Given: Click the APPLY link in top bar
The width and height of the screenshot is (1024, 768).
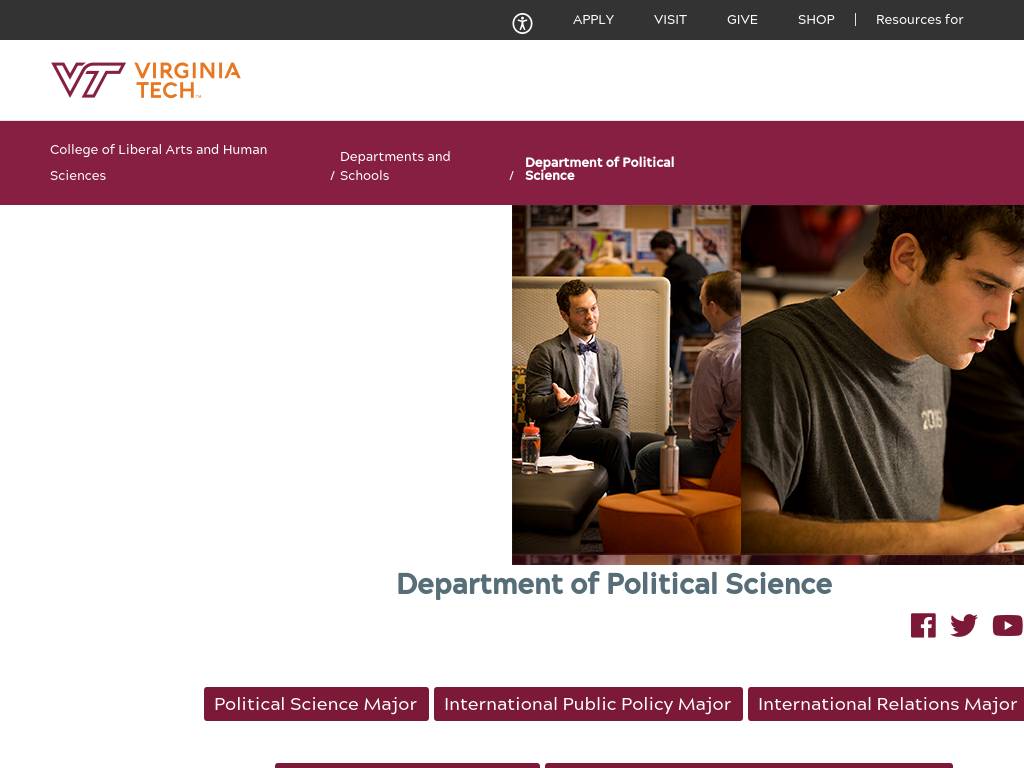Looking at the screenshot, I should click(593, 19).
